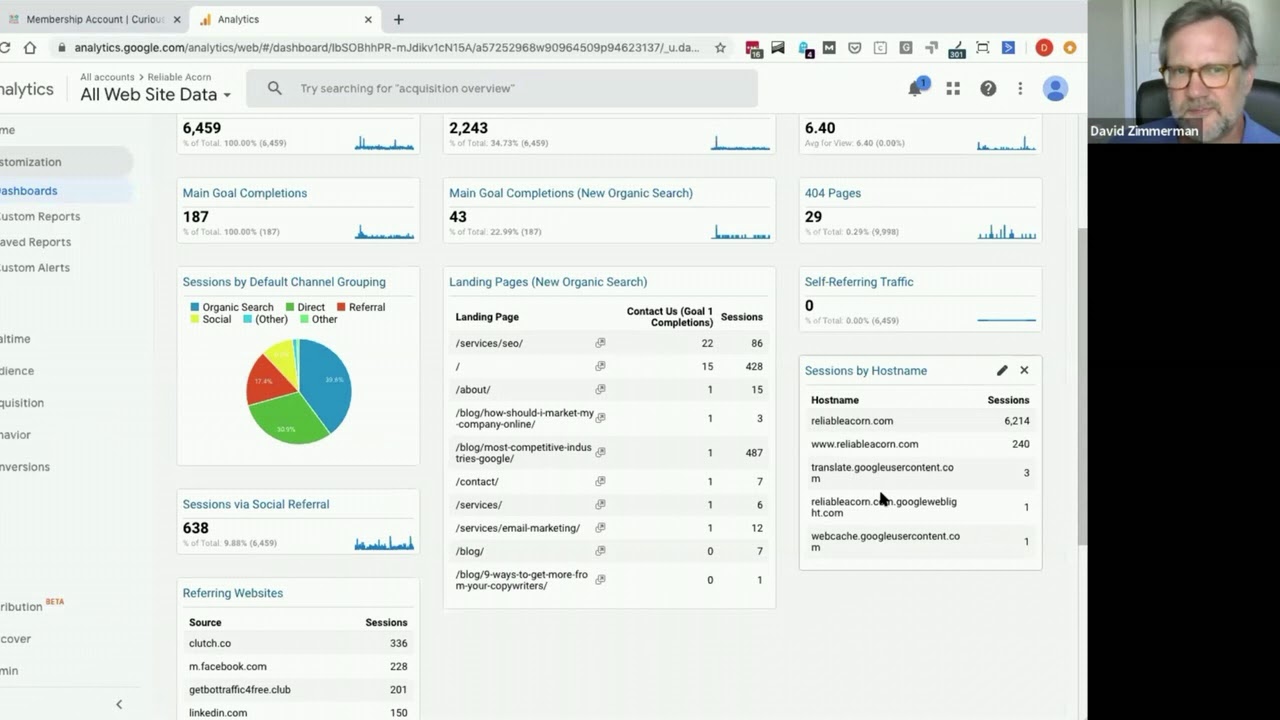Open the /contact/ landing page link icon
The image size is (1280, 720).
(x=600, y=481)
